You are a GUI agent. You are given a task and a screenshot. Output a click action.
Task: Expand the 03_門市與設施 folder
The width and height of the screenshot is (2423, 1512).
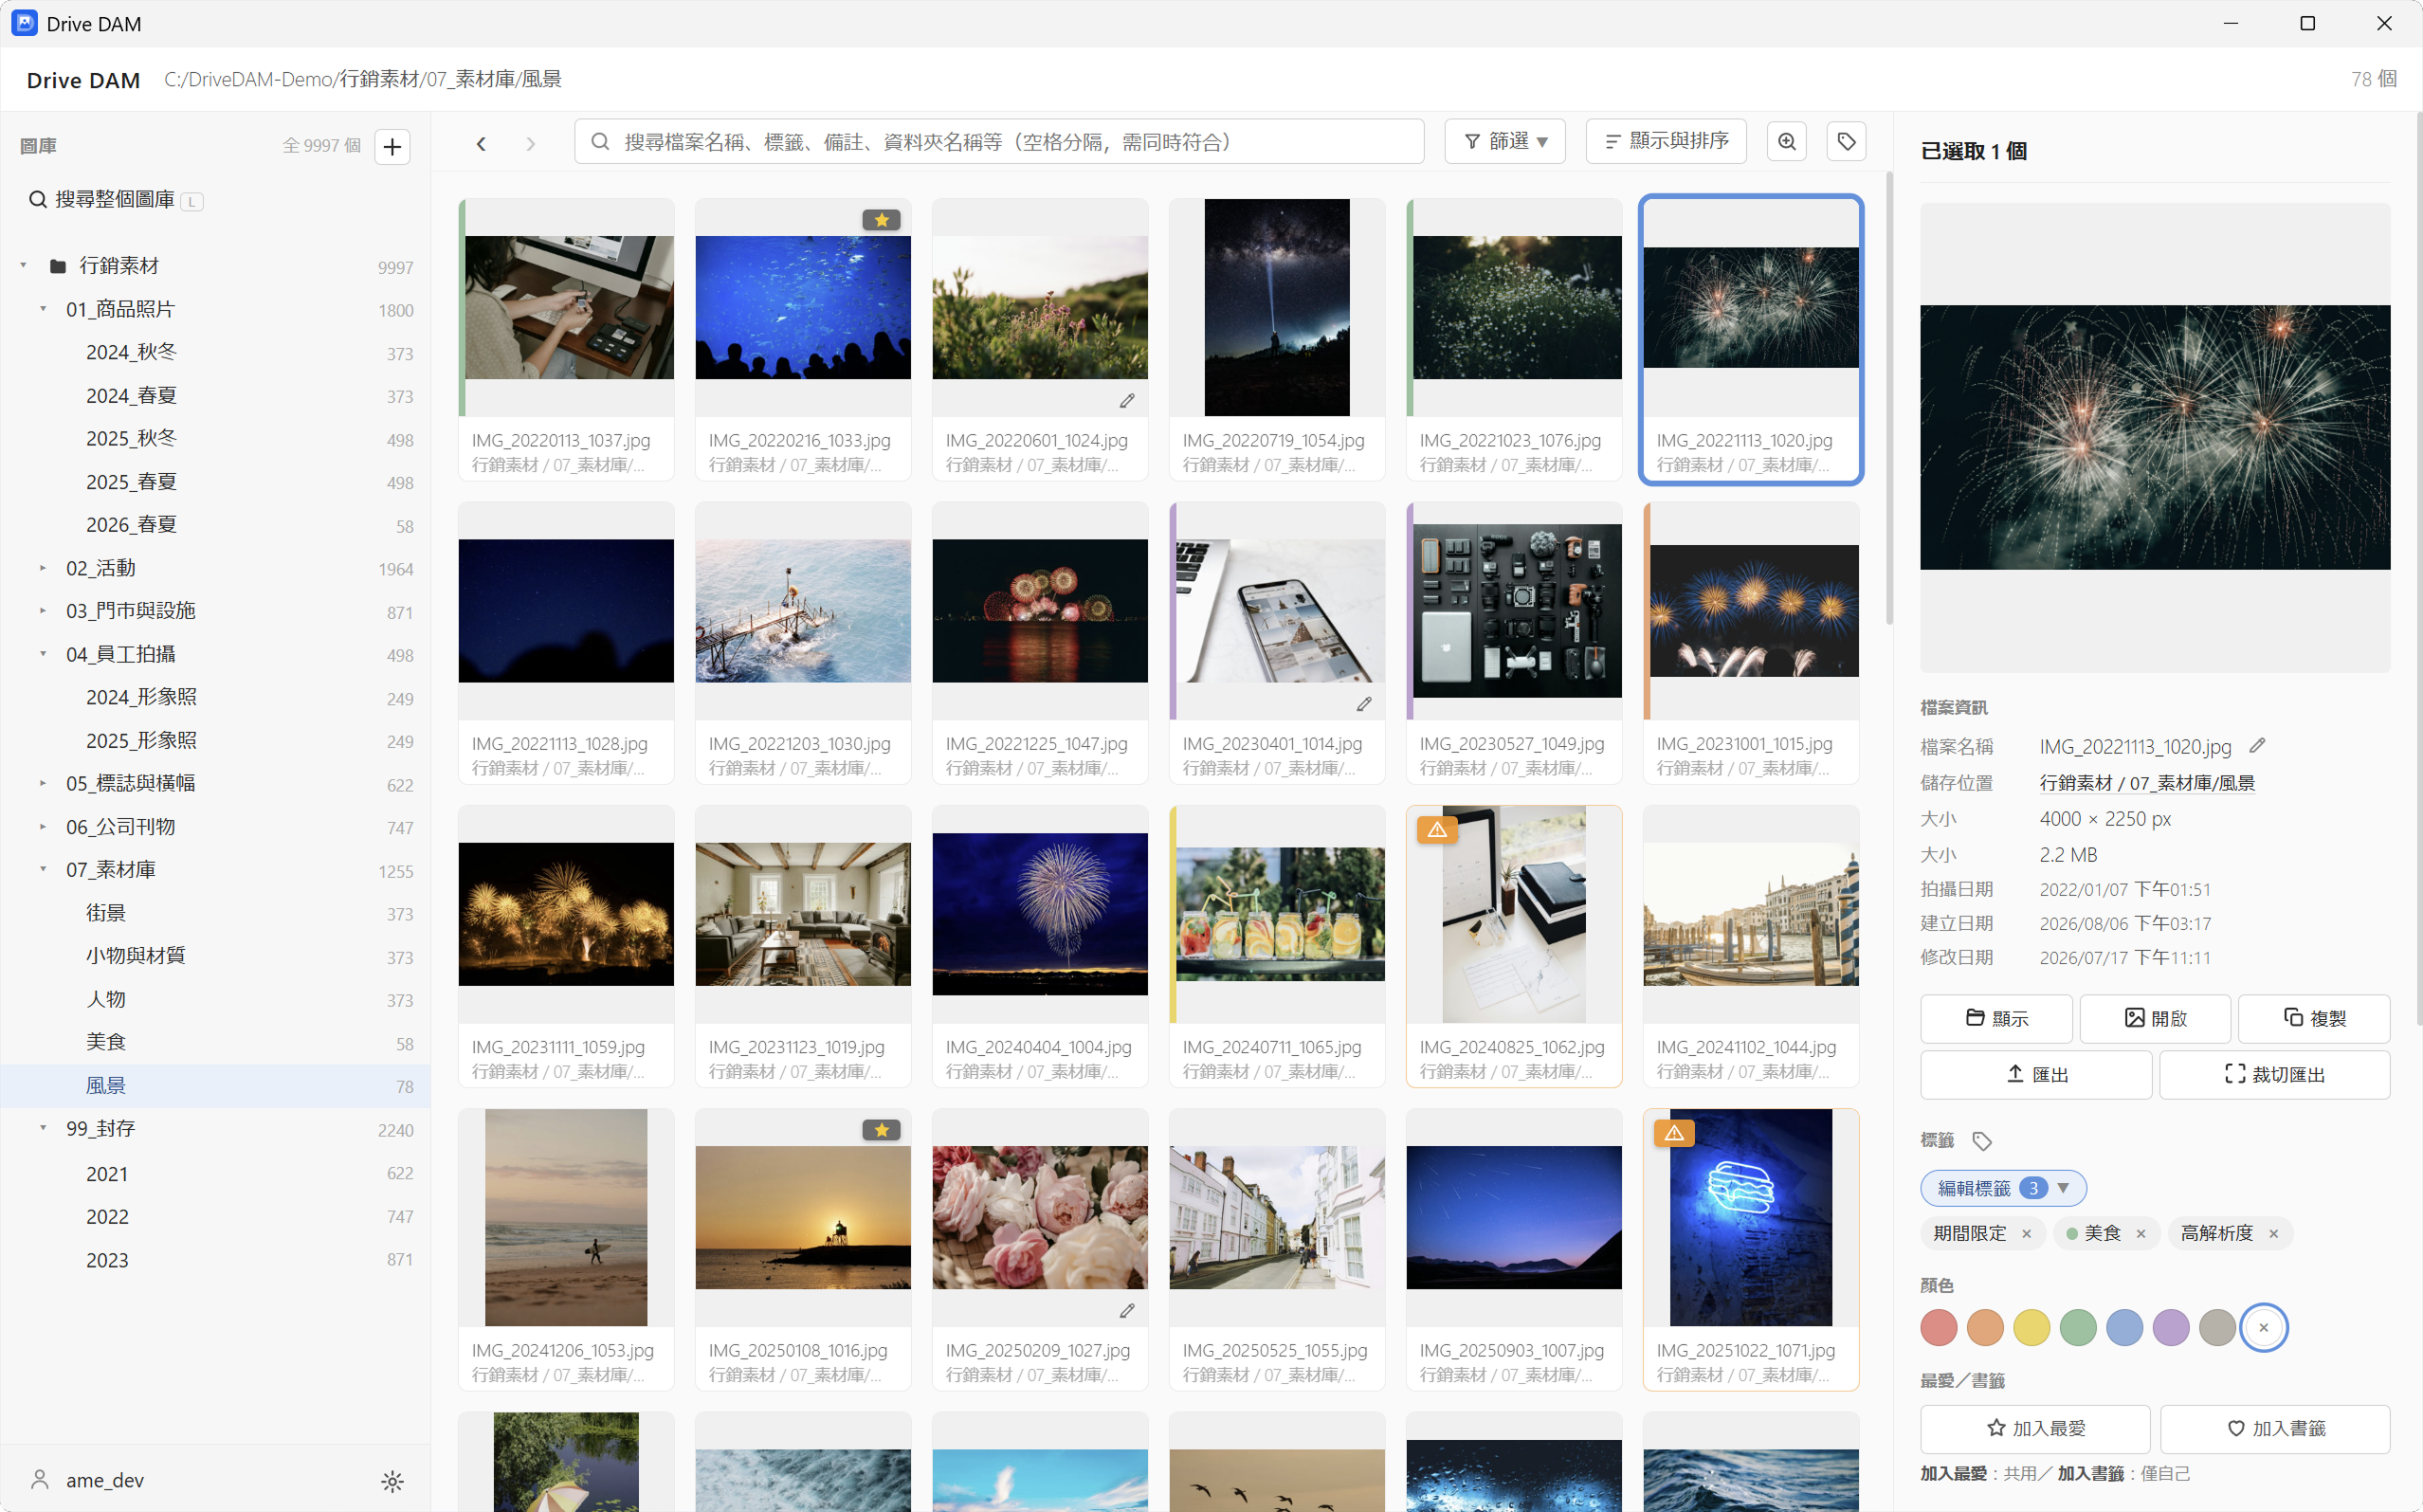[43, 611]
